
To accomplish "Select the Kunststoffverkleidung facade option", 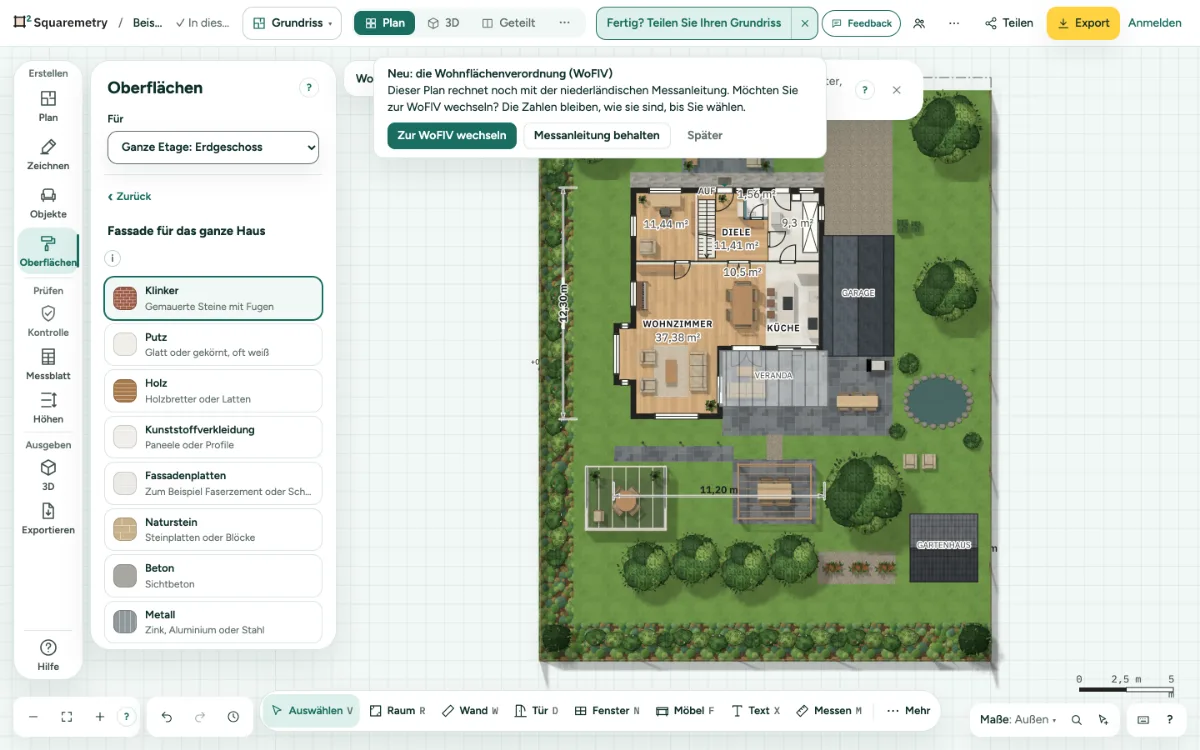I will pos(213,437).
